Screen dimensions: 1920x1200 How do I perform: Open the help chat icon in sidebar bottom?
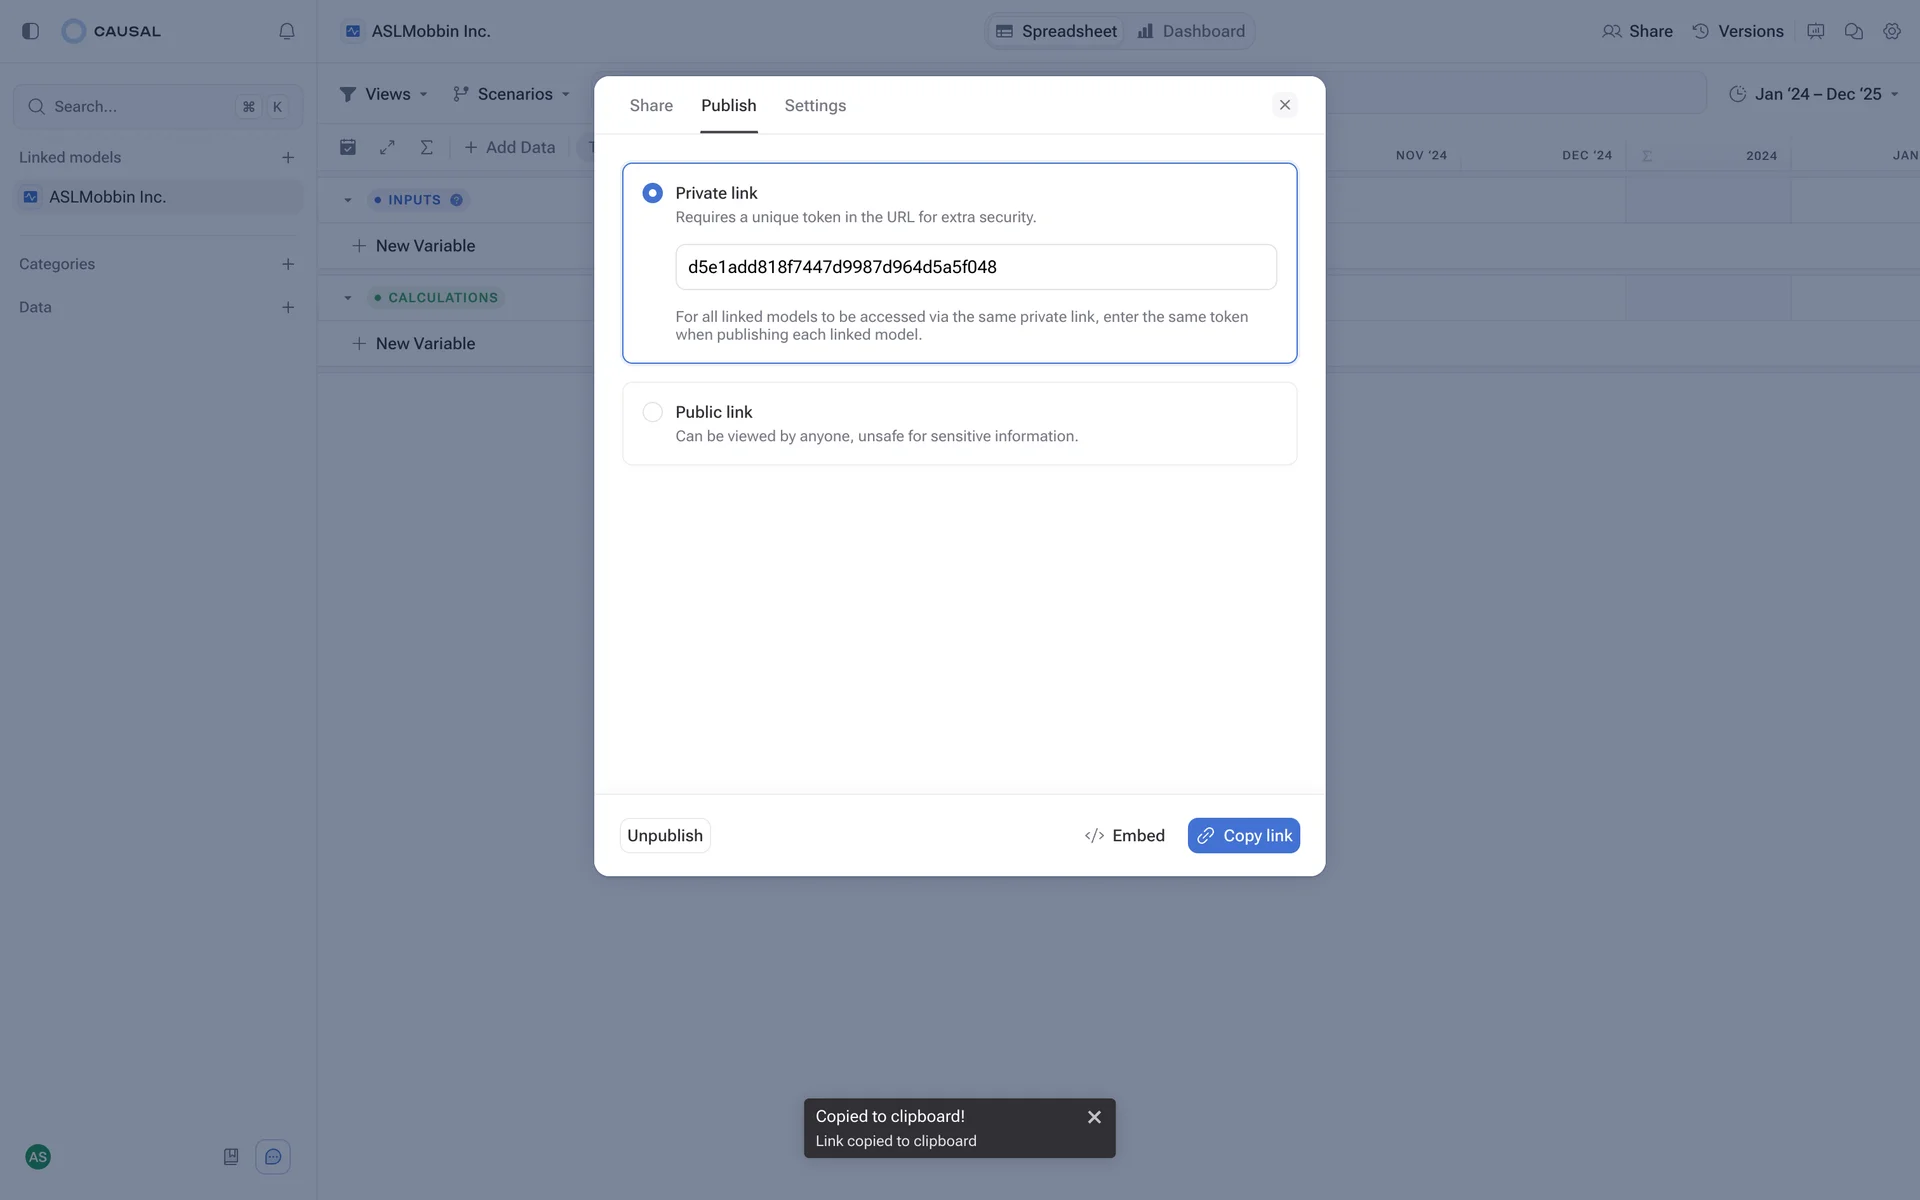[273, 1157]
